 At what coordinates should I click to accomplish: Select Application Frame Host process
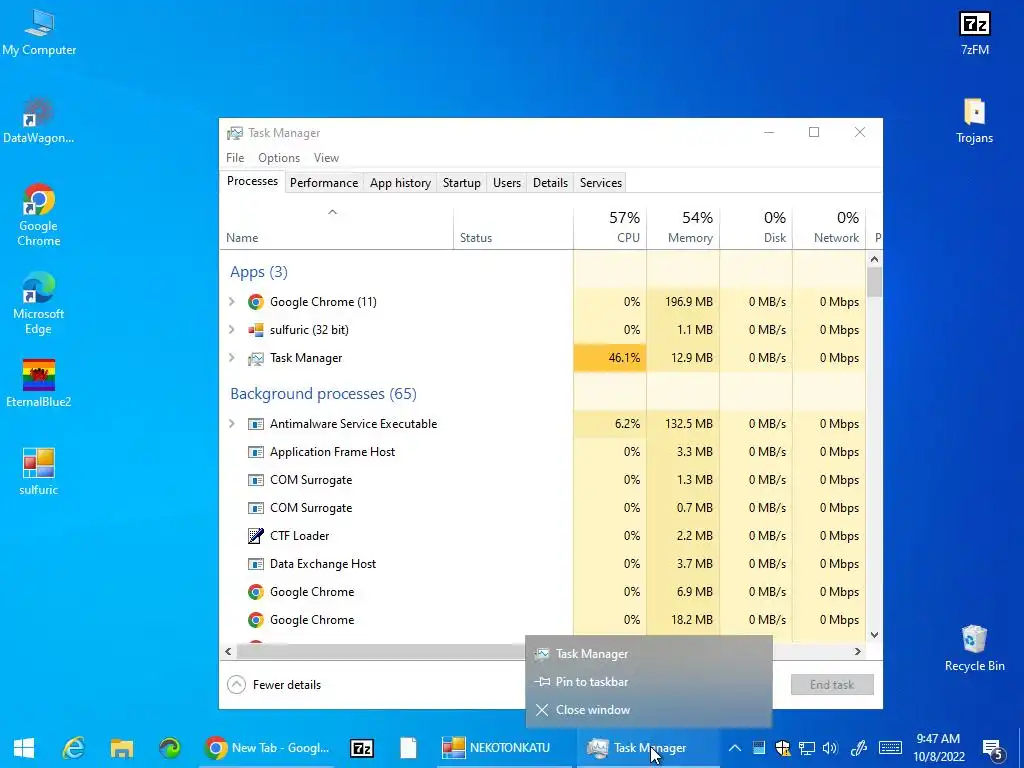click(543, 452)
